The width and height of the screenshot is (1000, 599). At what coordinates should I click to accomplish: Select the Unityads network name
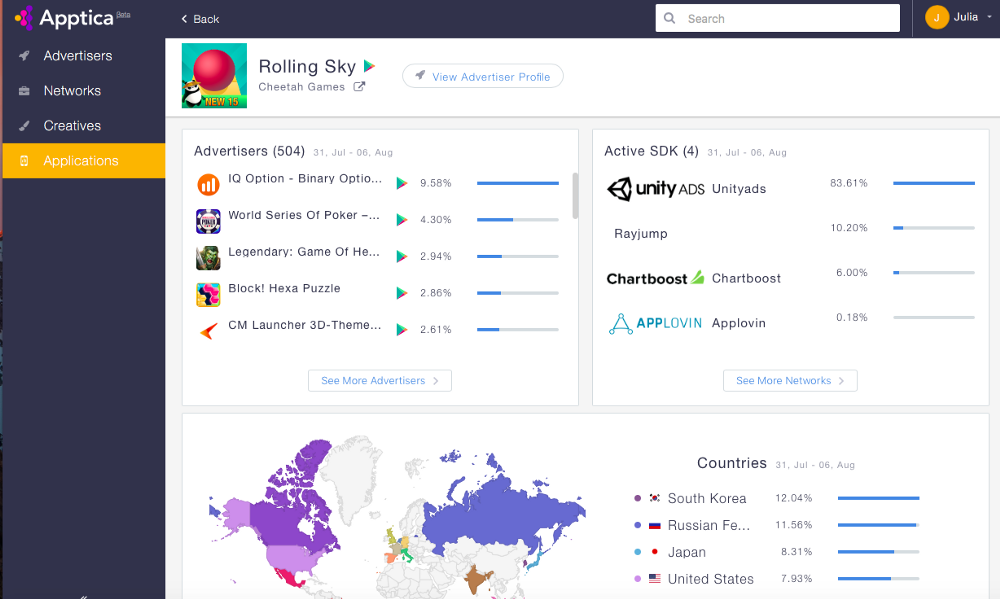(739, 189)
